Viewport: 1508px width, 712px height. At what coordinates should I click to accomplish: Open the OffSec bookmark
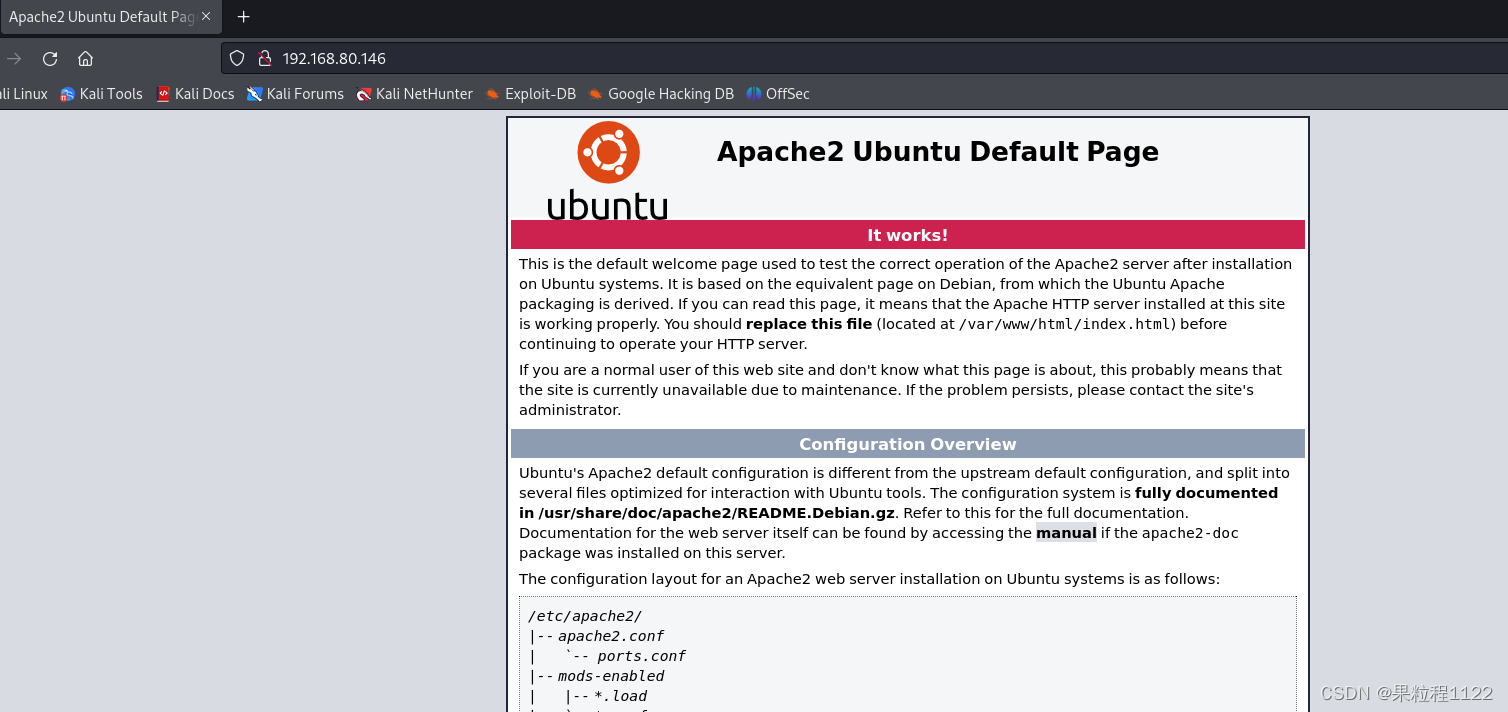778,94
